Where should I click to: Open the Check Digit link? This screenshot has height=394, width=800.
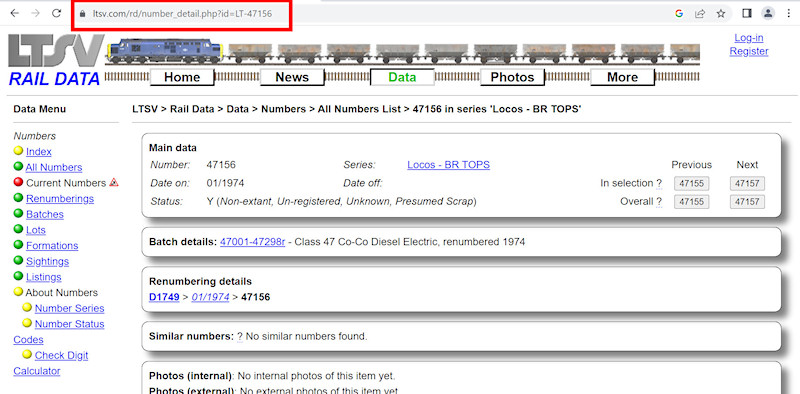click(61, 355)
